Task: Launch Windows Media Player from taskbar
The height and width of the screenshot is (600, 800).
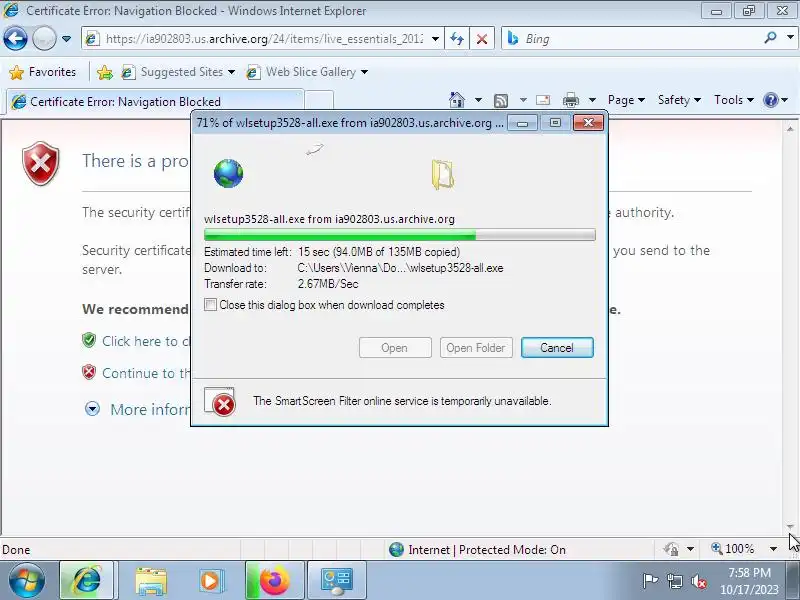Action: 211,581
